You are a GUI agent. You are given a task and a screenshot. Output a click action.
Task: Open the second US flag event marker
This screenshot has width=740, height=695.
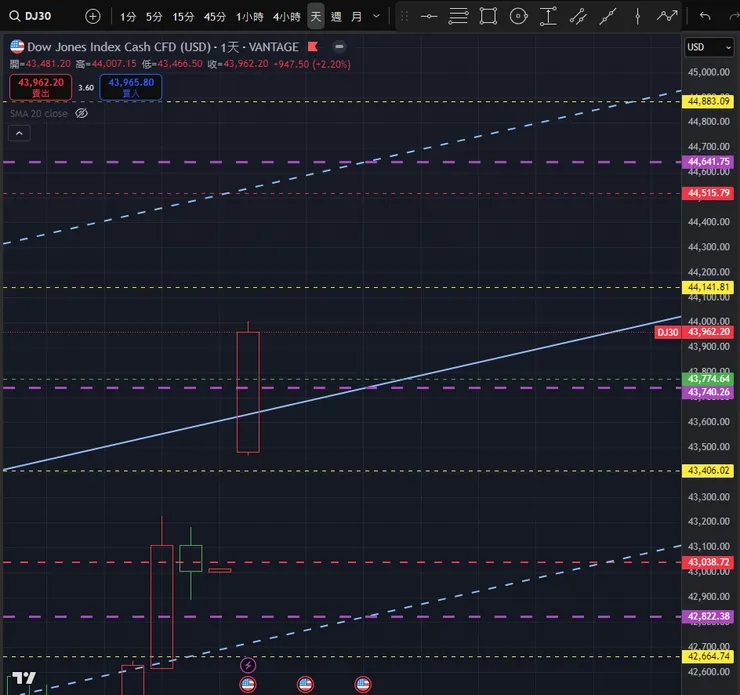(305, 684)
